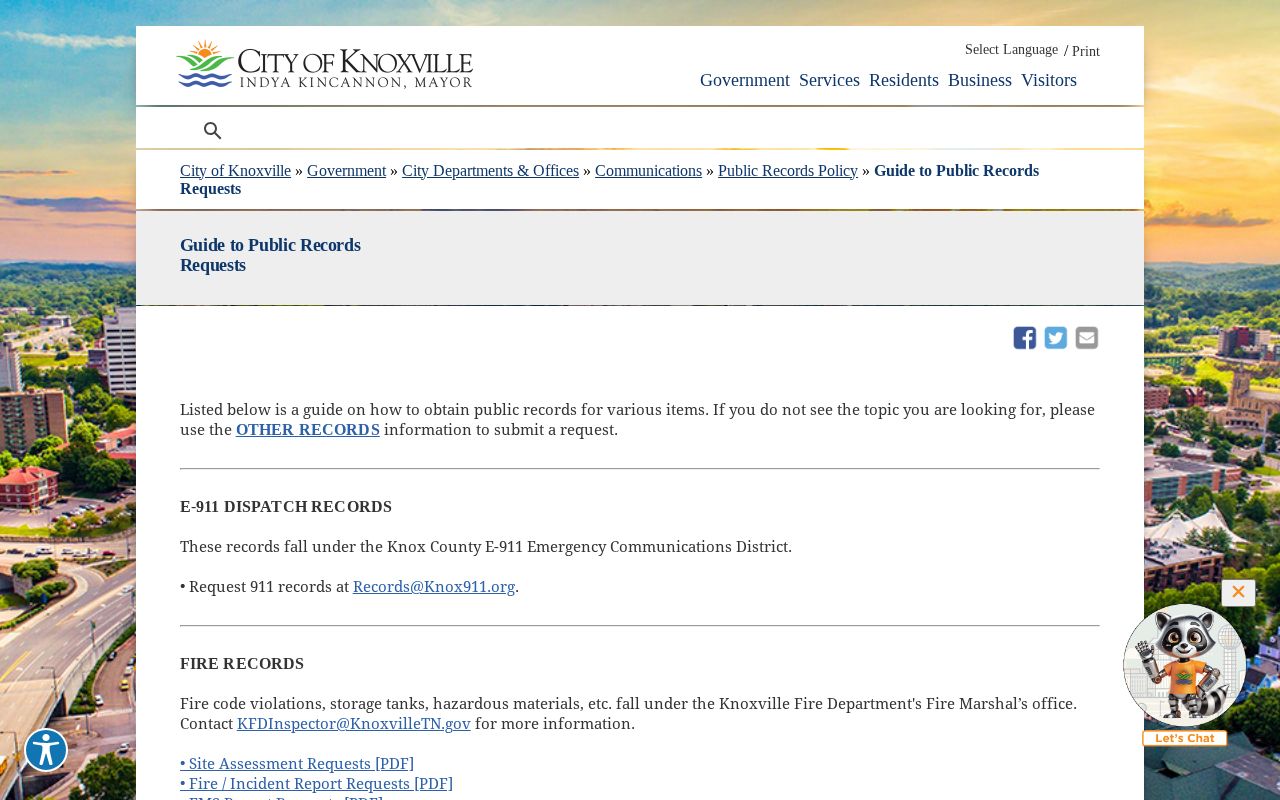This screenshot has height=800, width=1280.
Task: Go to Government breadcrumb link
Action: click(x=346, y=171)
